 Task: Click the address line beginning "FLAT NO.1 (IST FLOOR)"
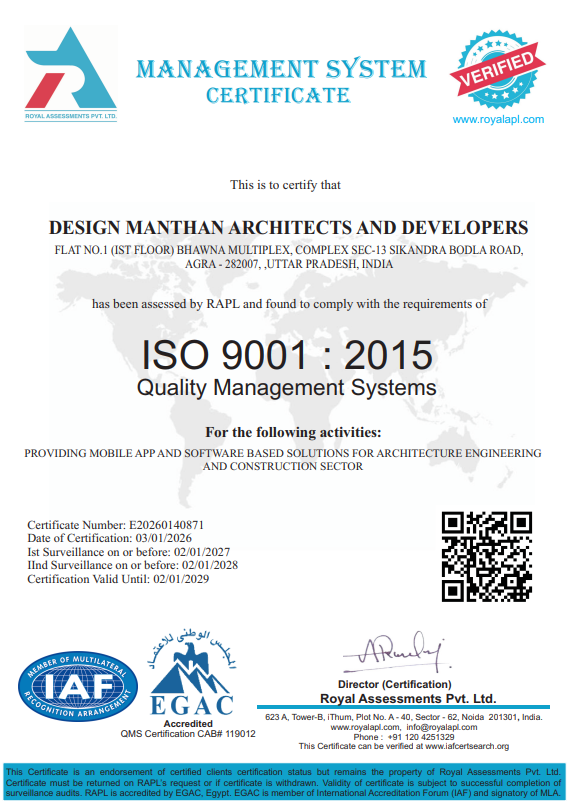coord(289,251)
